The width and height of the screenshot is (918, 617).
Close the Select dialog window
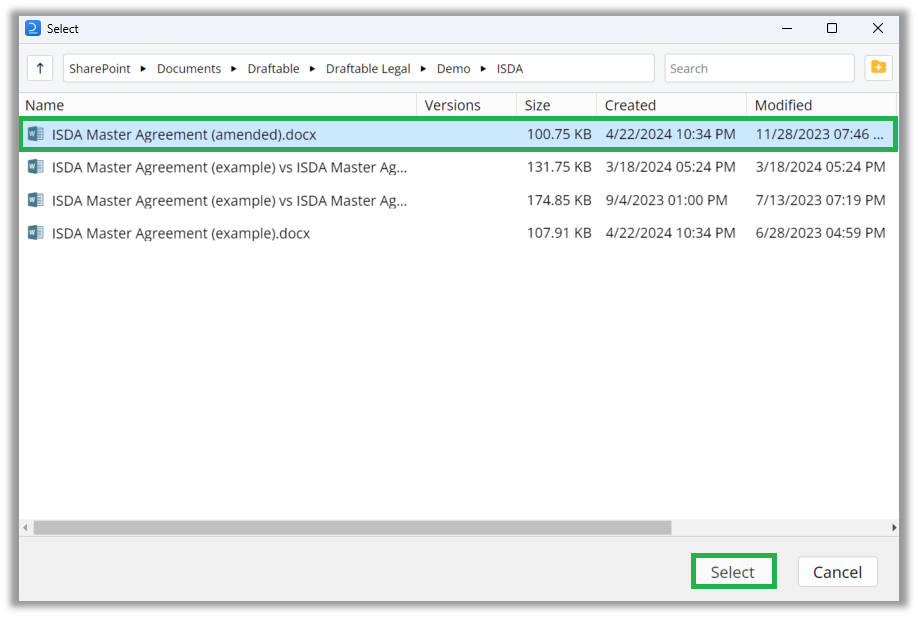click(x=878, y=28)
